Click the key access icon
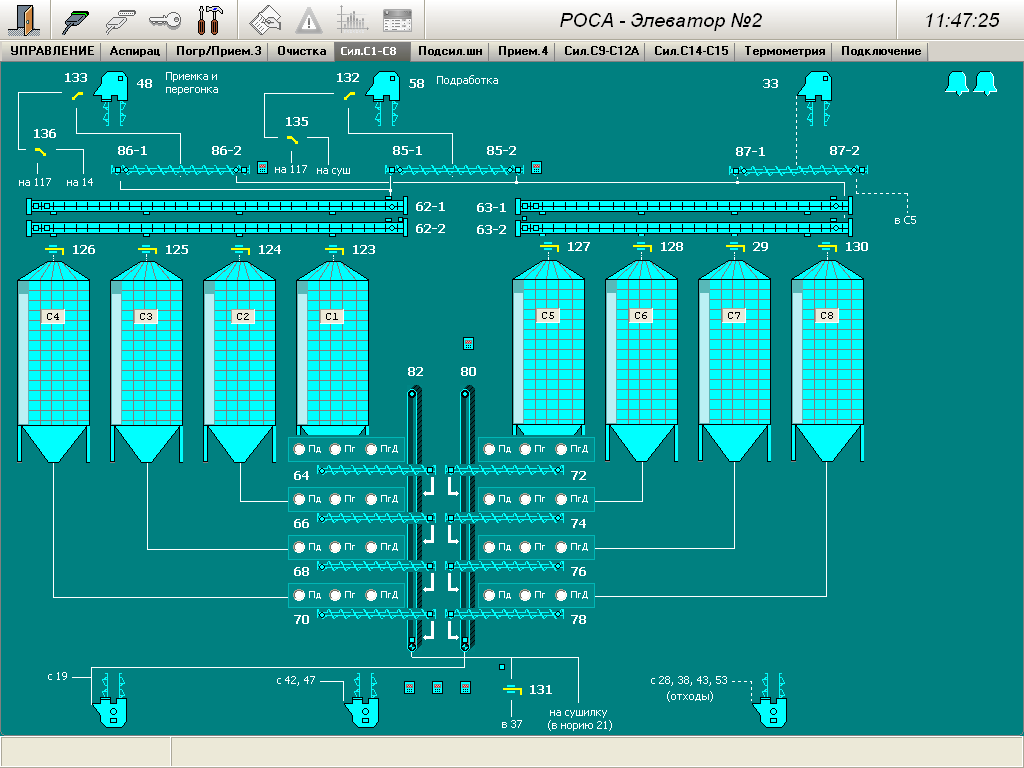1024x768 pixels. point(164,20)
